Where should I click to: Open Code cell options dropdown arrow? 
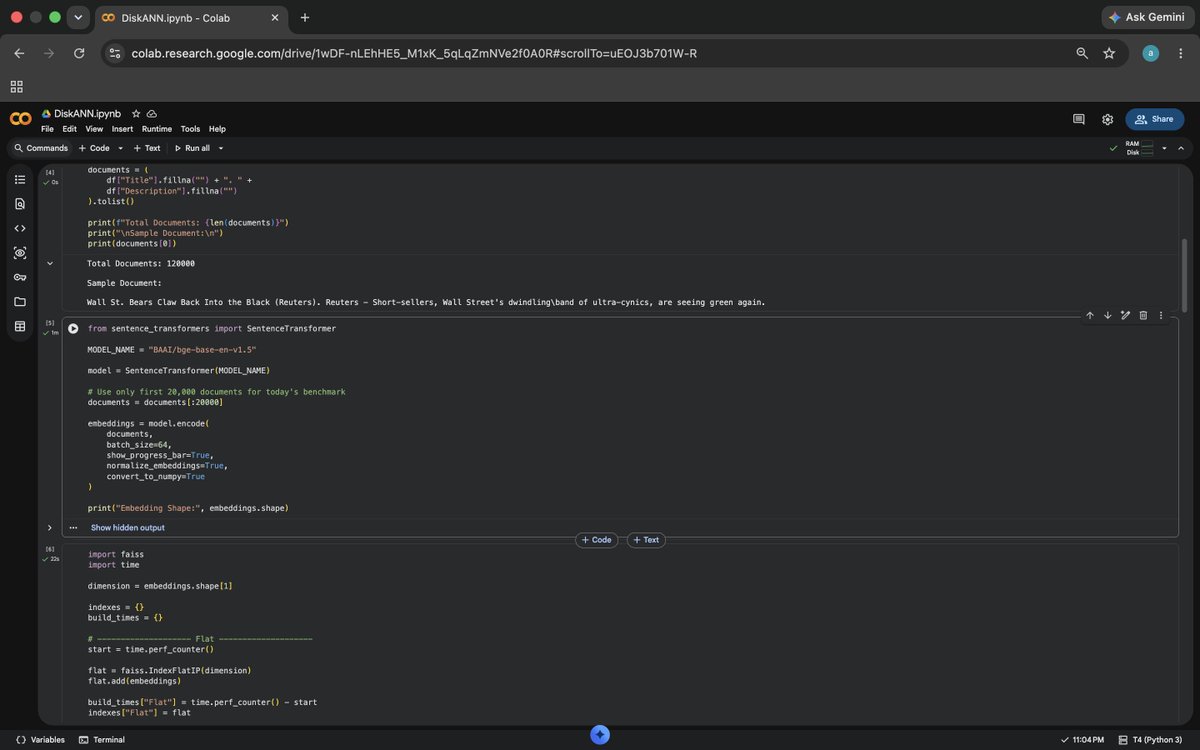(x=120, y=148)
